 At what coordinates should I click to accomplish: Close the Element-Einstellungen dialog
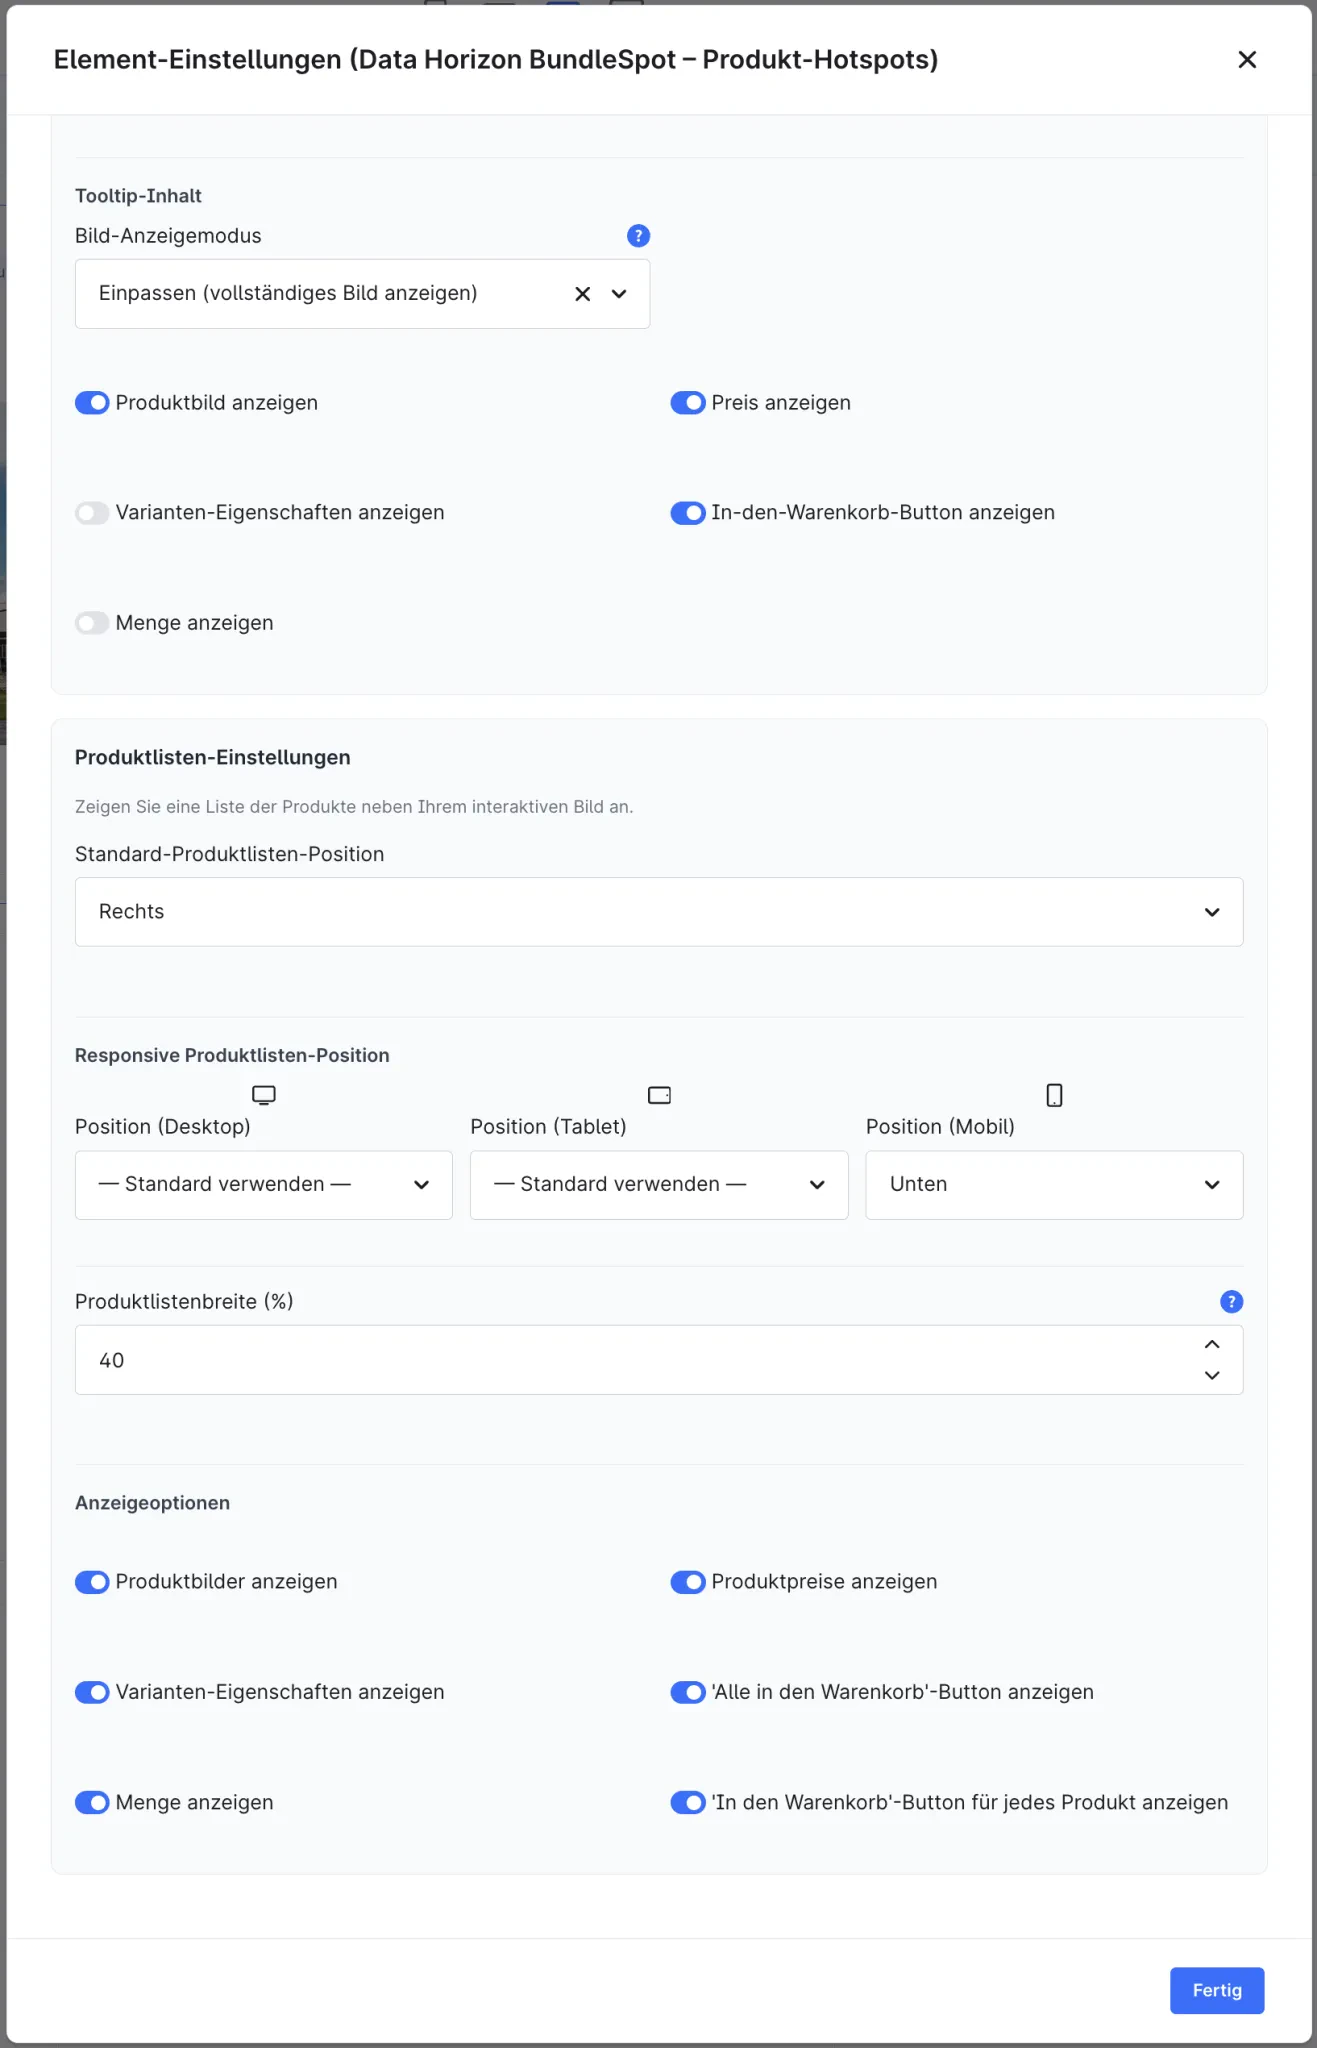click(1247, 60)
